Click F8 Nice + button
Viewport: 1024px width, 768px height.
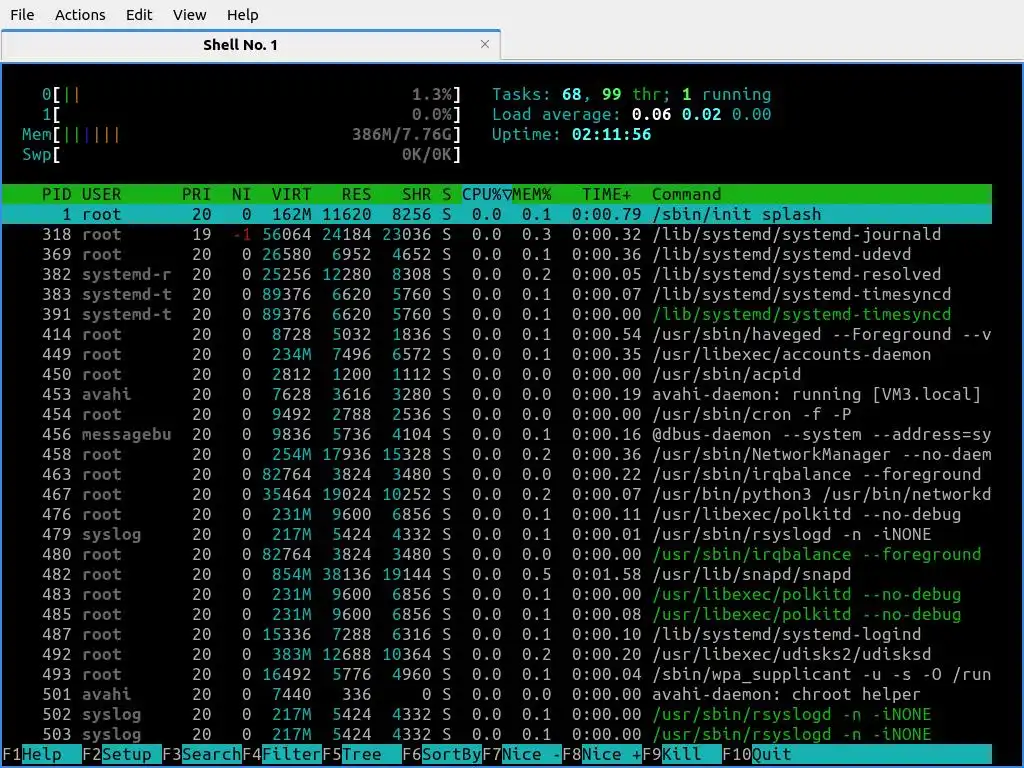(602, 754)
